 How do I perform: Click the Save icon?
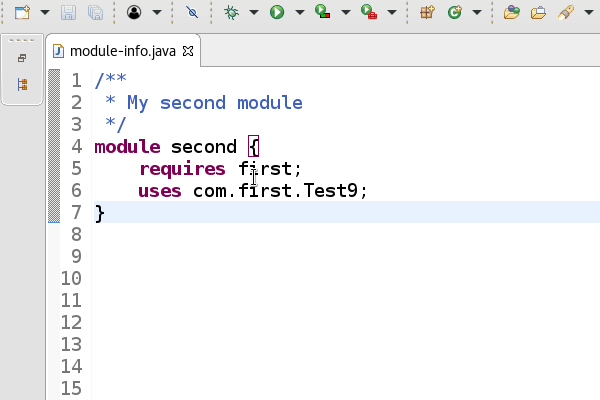68,13
